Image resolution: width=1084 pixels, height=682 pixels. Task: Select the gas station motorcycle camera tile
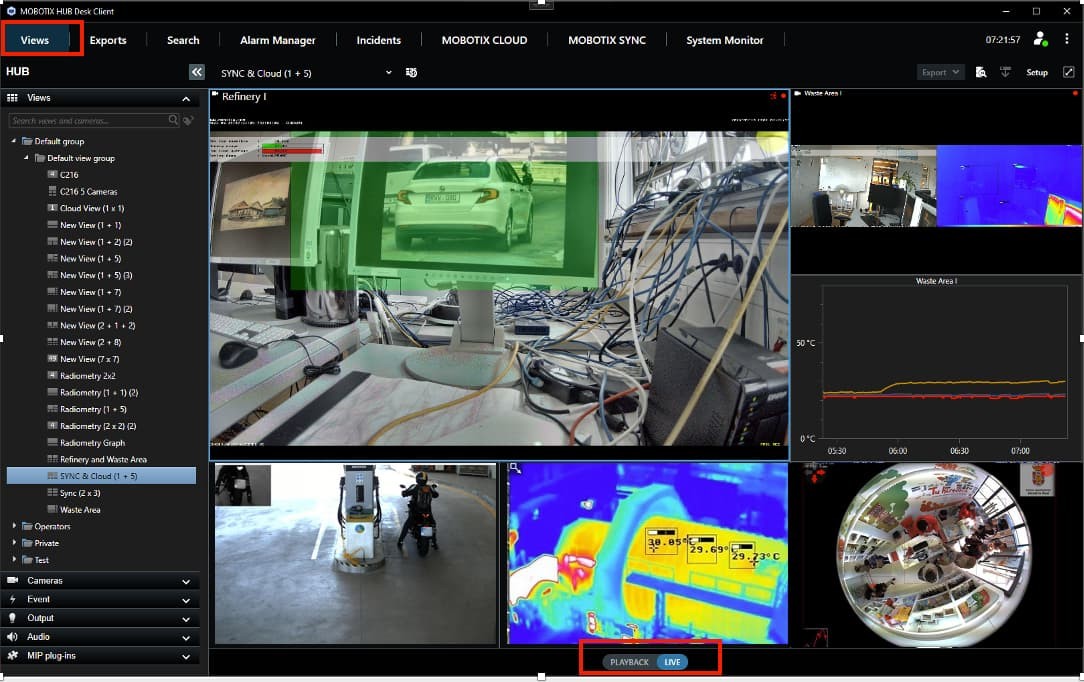[355, 554]
